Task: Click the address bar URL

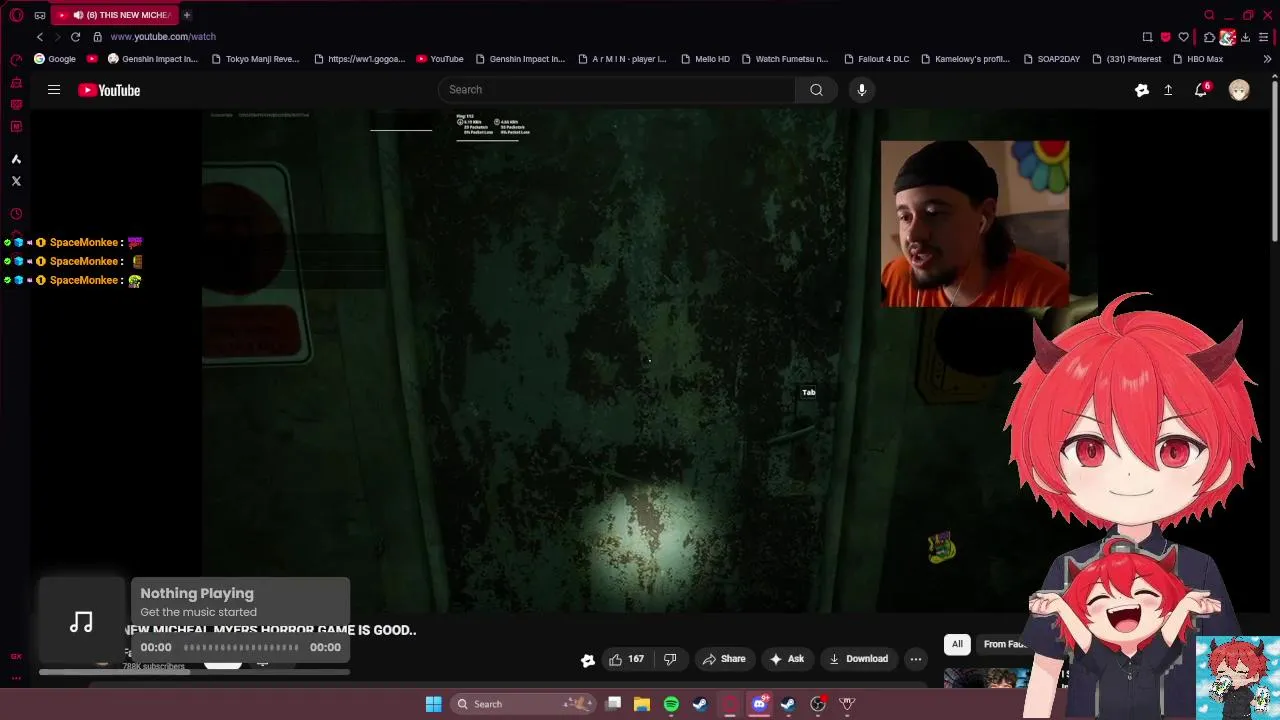Action: 163,37
